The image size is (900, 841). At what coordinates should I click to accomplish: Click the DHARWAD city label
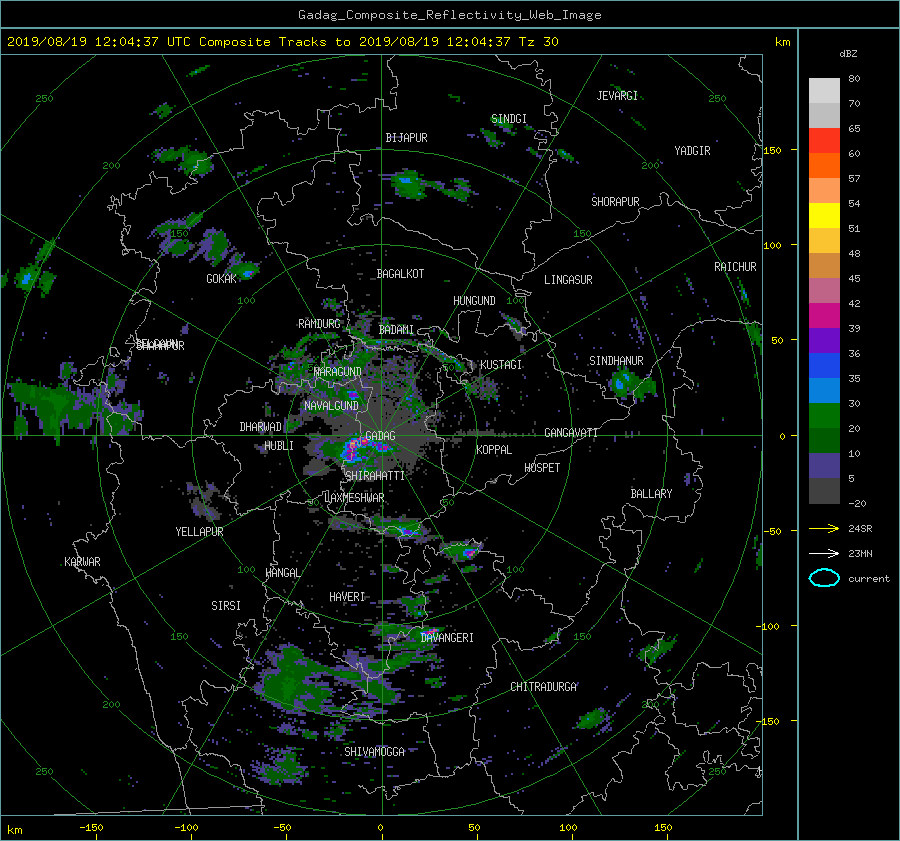point(261,427)
